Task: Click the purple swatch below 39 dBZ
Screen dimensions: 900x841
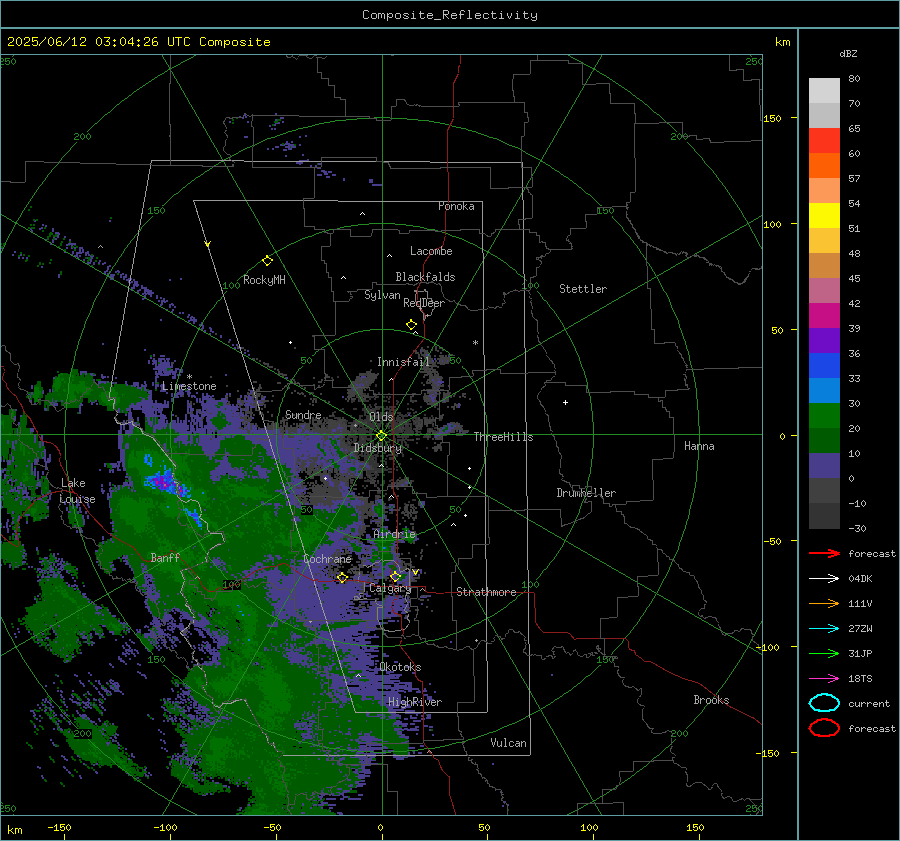Action: point(824,340)
